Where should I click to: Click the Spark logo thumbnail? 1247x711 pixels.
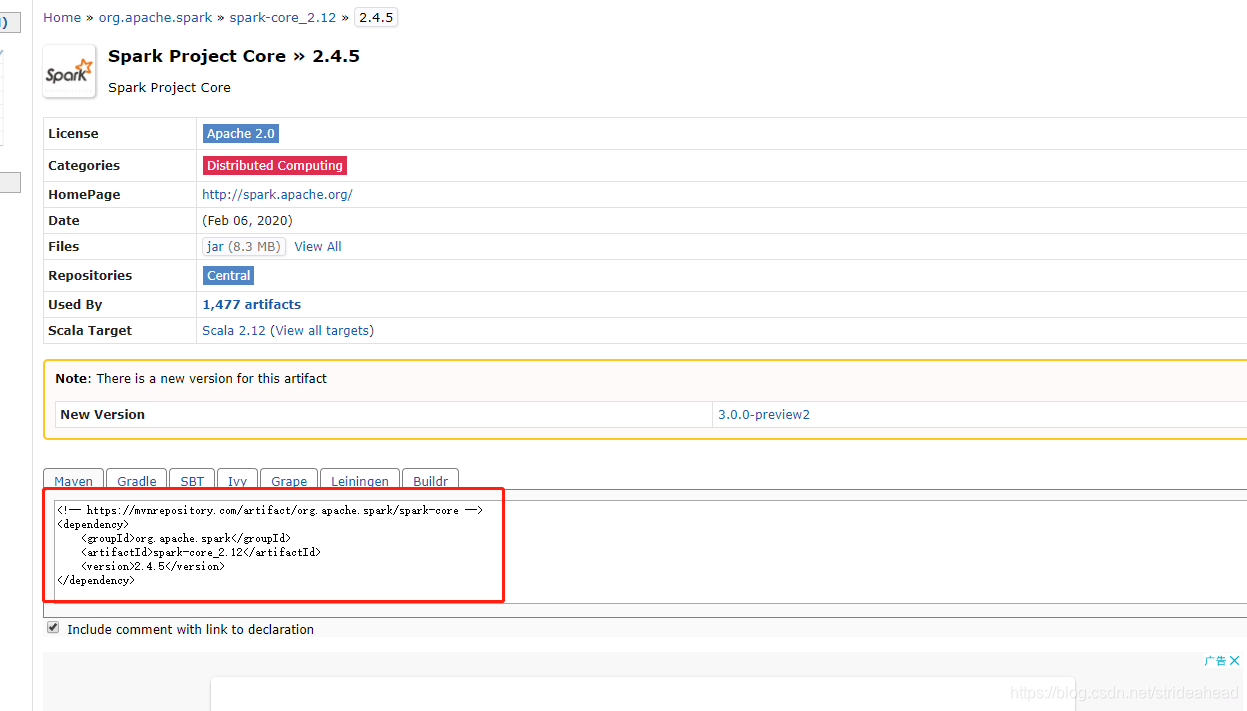(69, 71)
